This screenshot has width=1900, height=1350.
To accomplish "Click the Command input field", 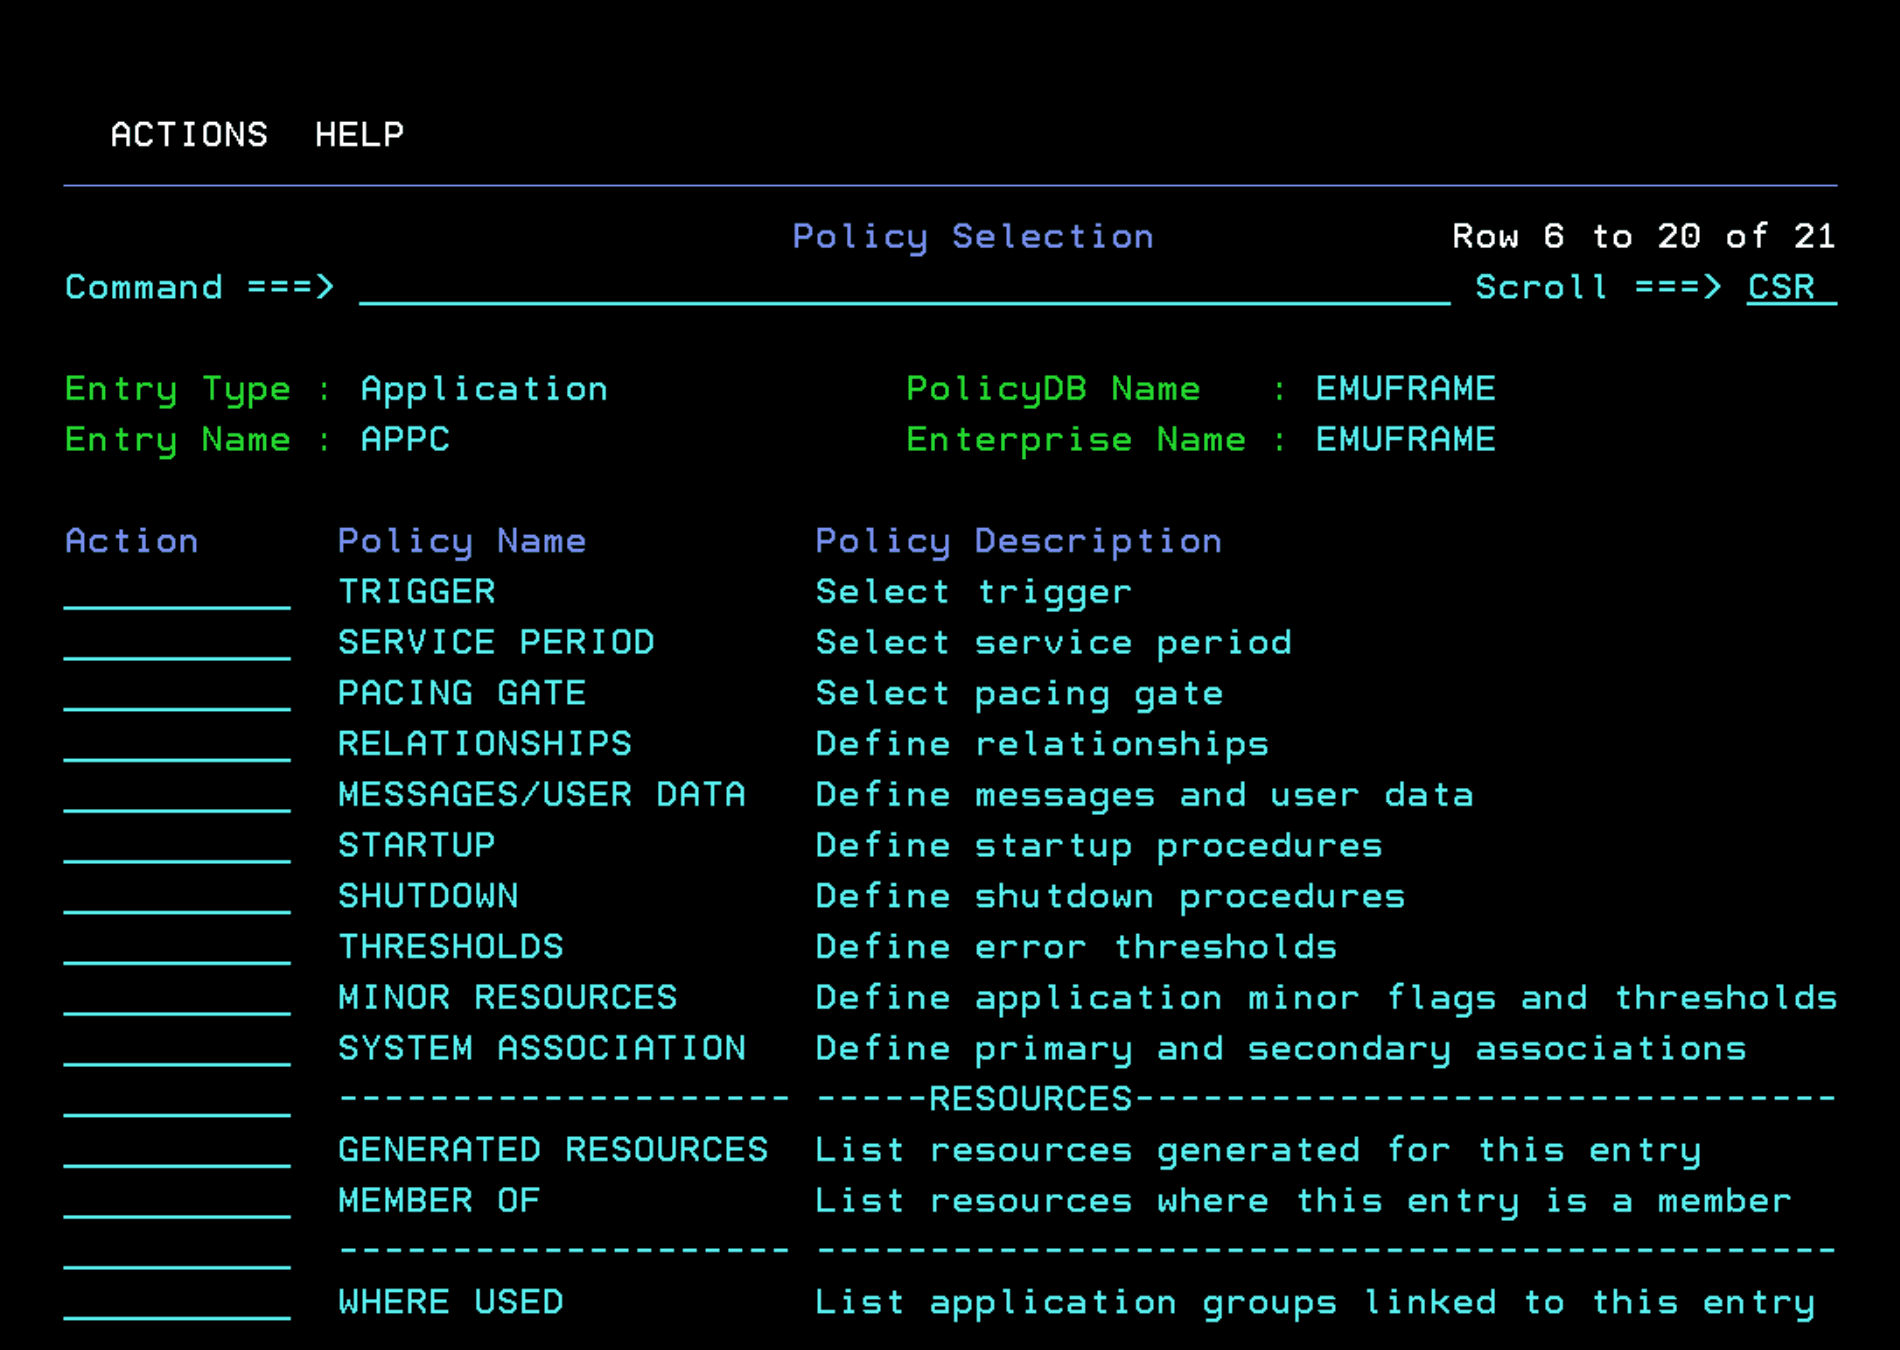I will click(x=903, y=288).
